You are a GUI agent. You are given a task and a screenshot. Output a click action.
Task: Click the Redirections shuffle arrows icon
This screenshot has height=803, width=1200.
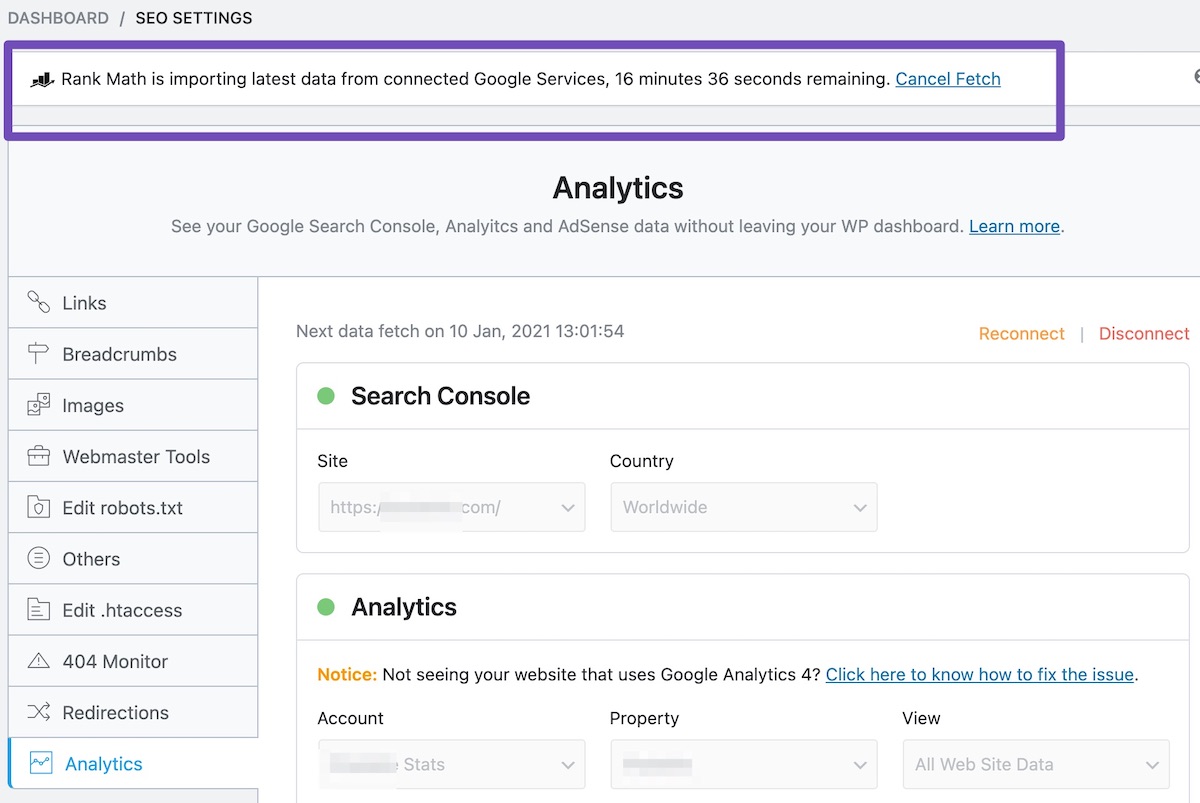pyautogui.click(x=38, y=712)
